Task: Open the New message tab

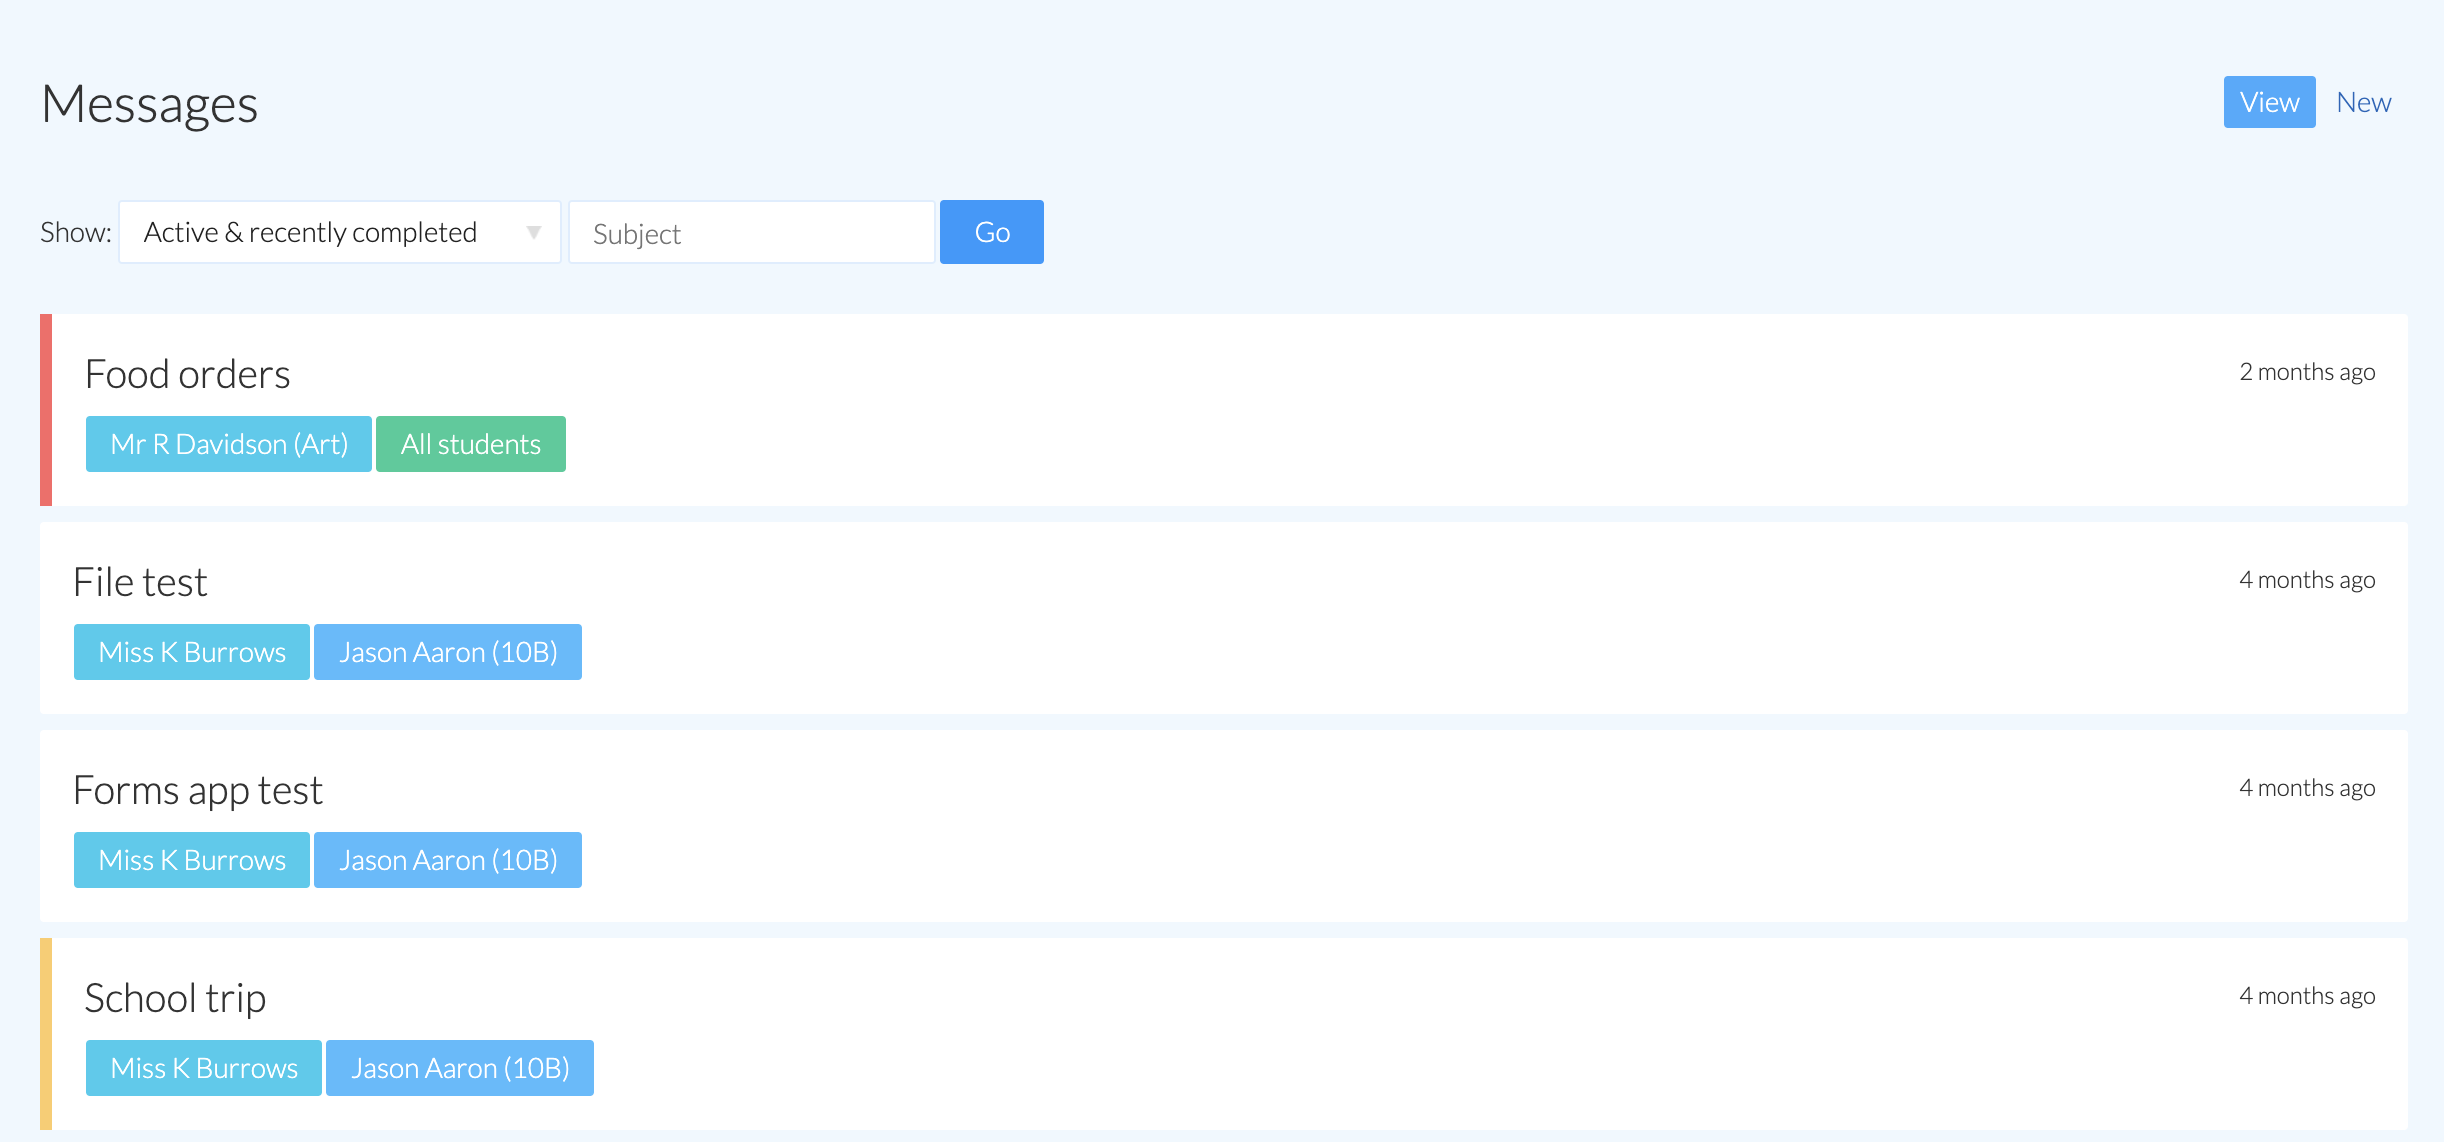Action: 2363,102
